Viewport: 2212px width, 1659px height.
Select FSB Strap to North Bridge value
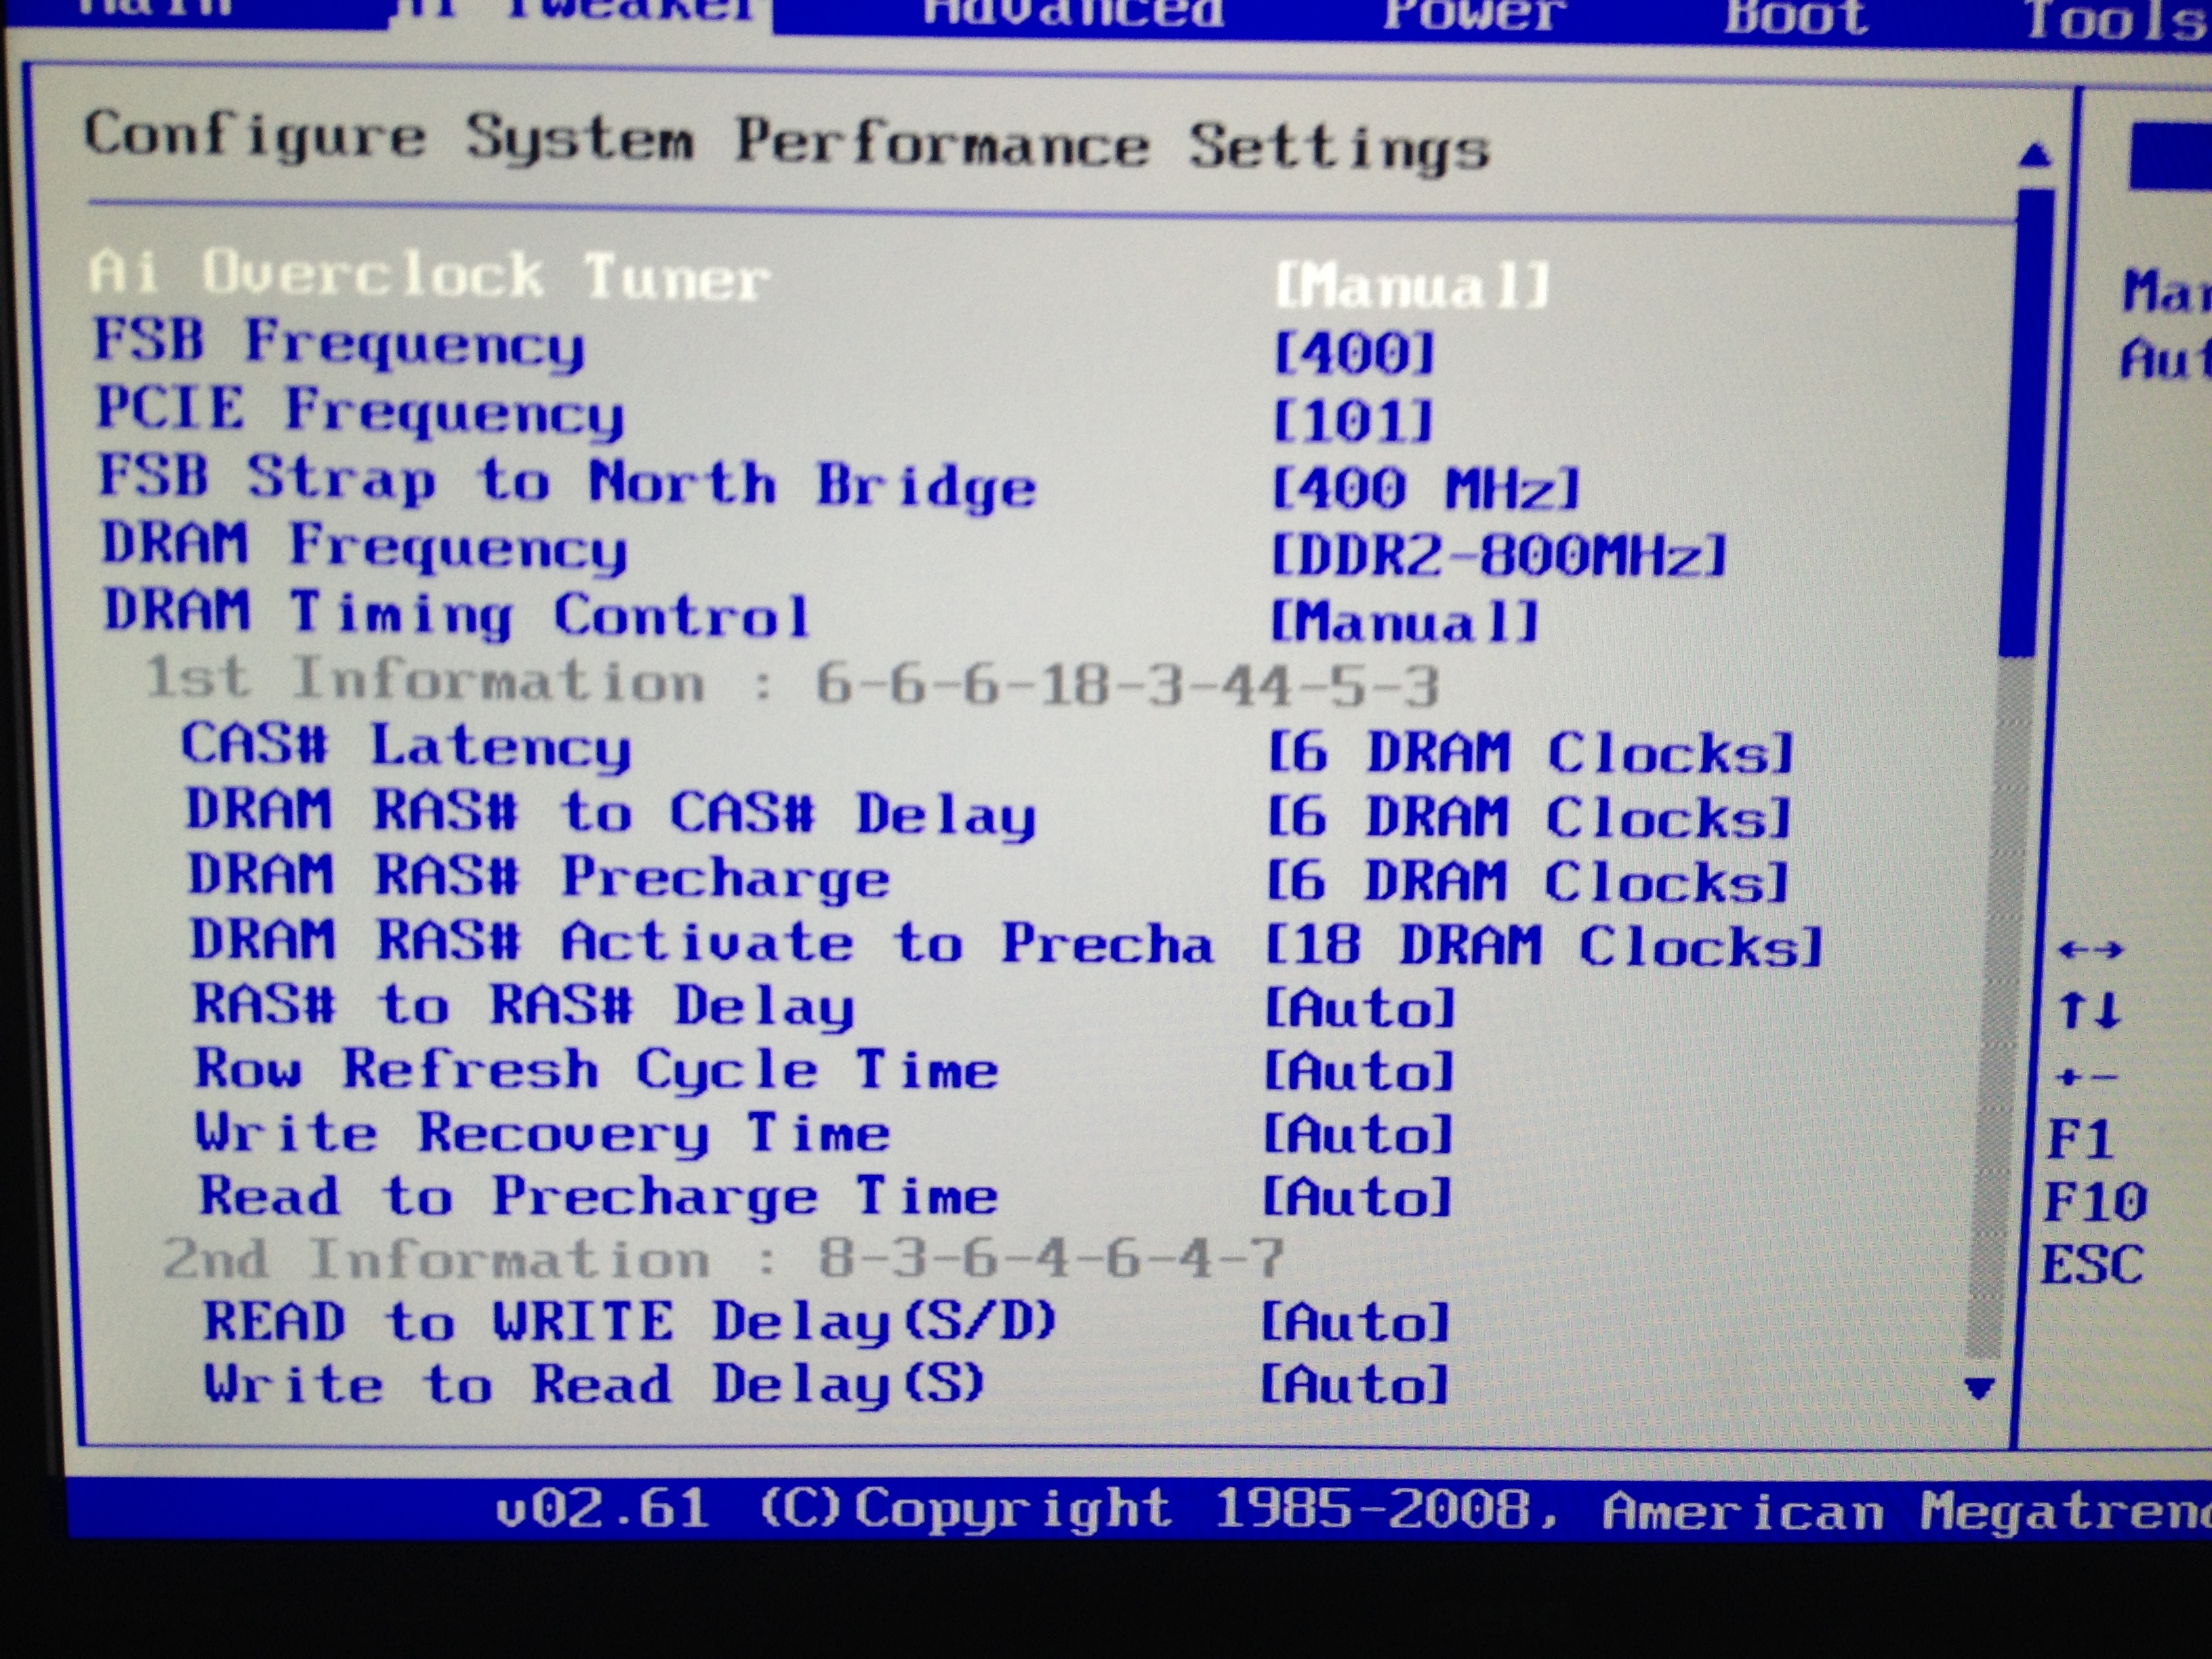(x=1426, y=488)
